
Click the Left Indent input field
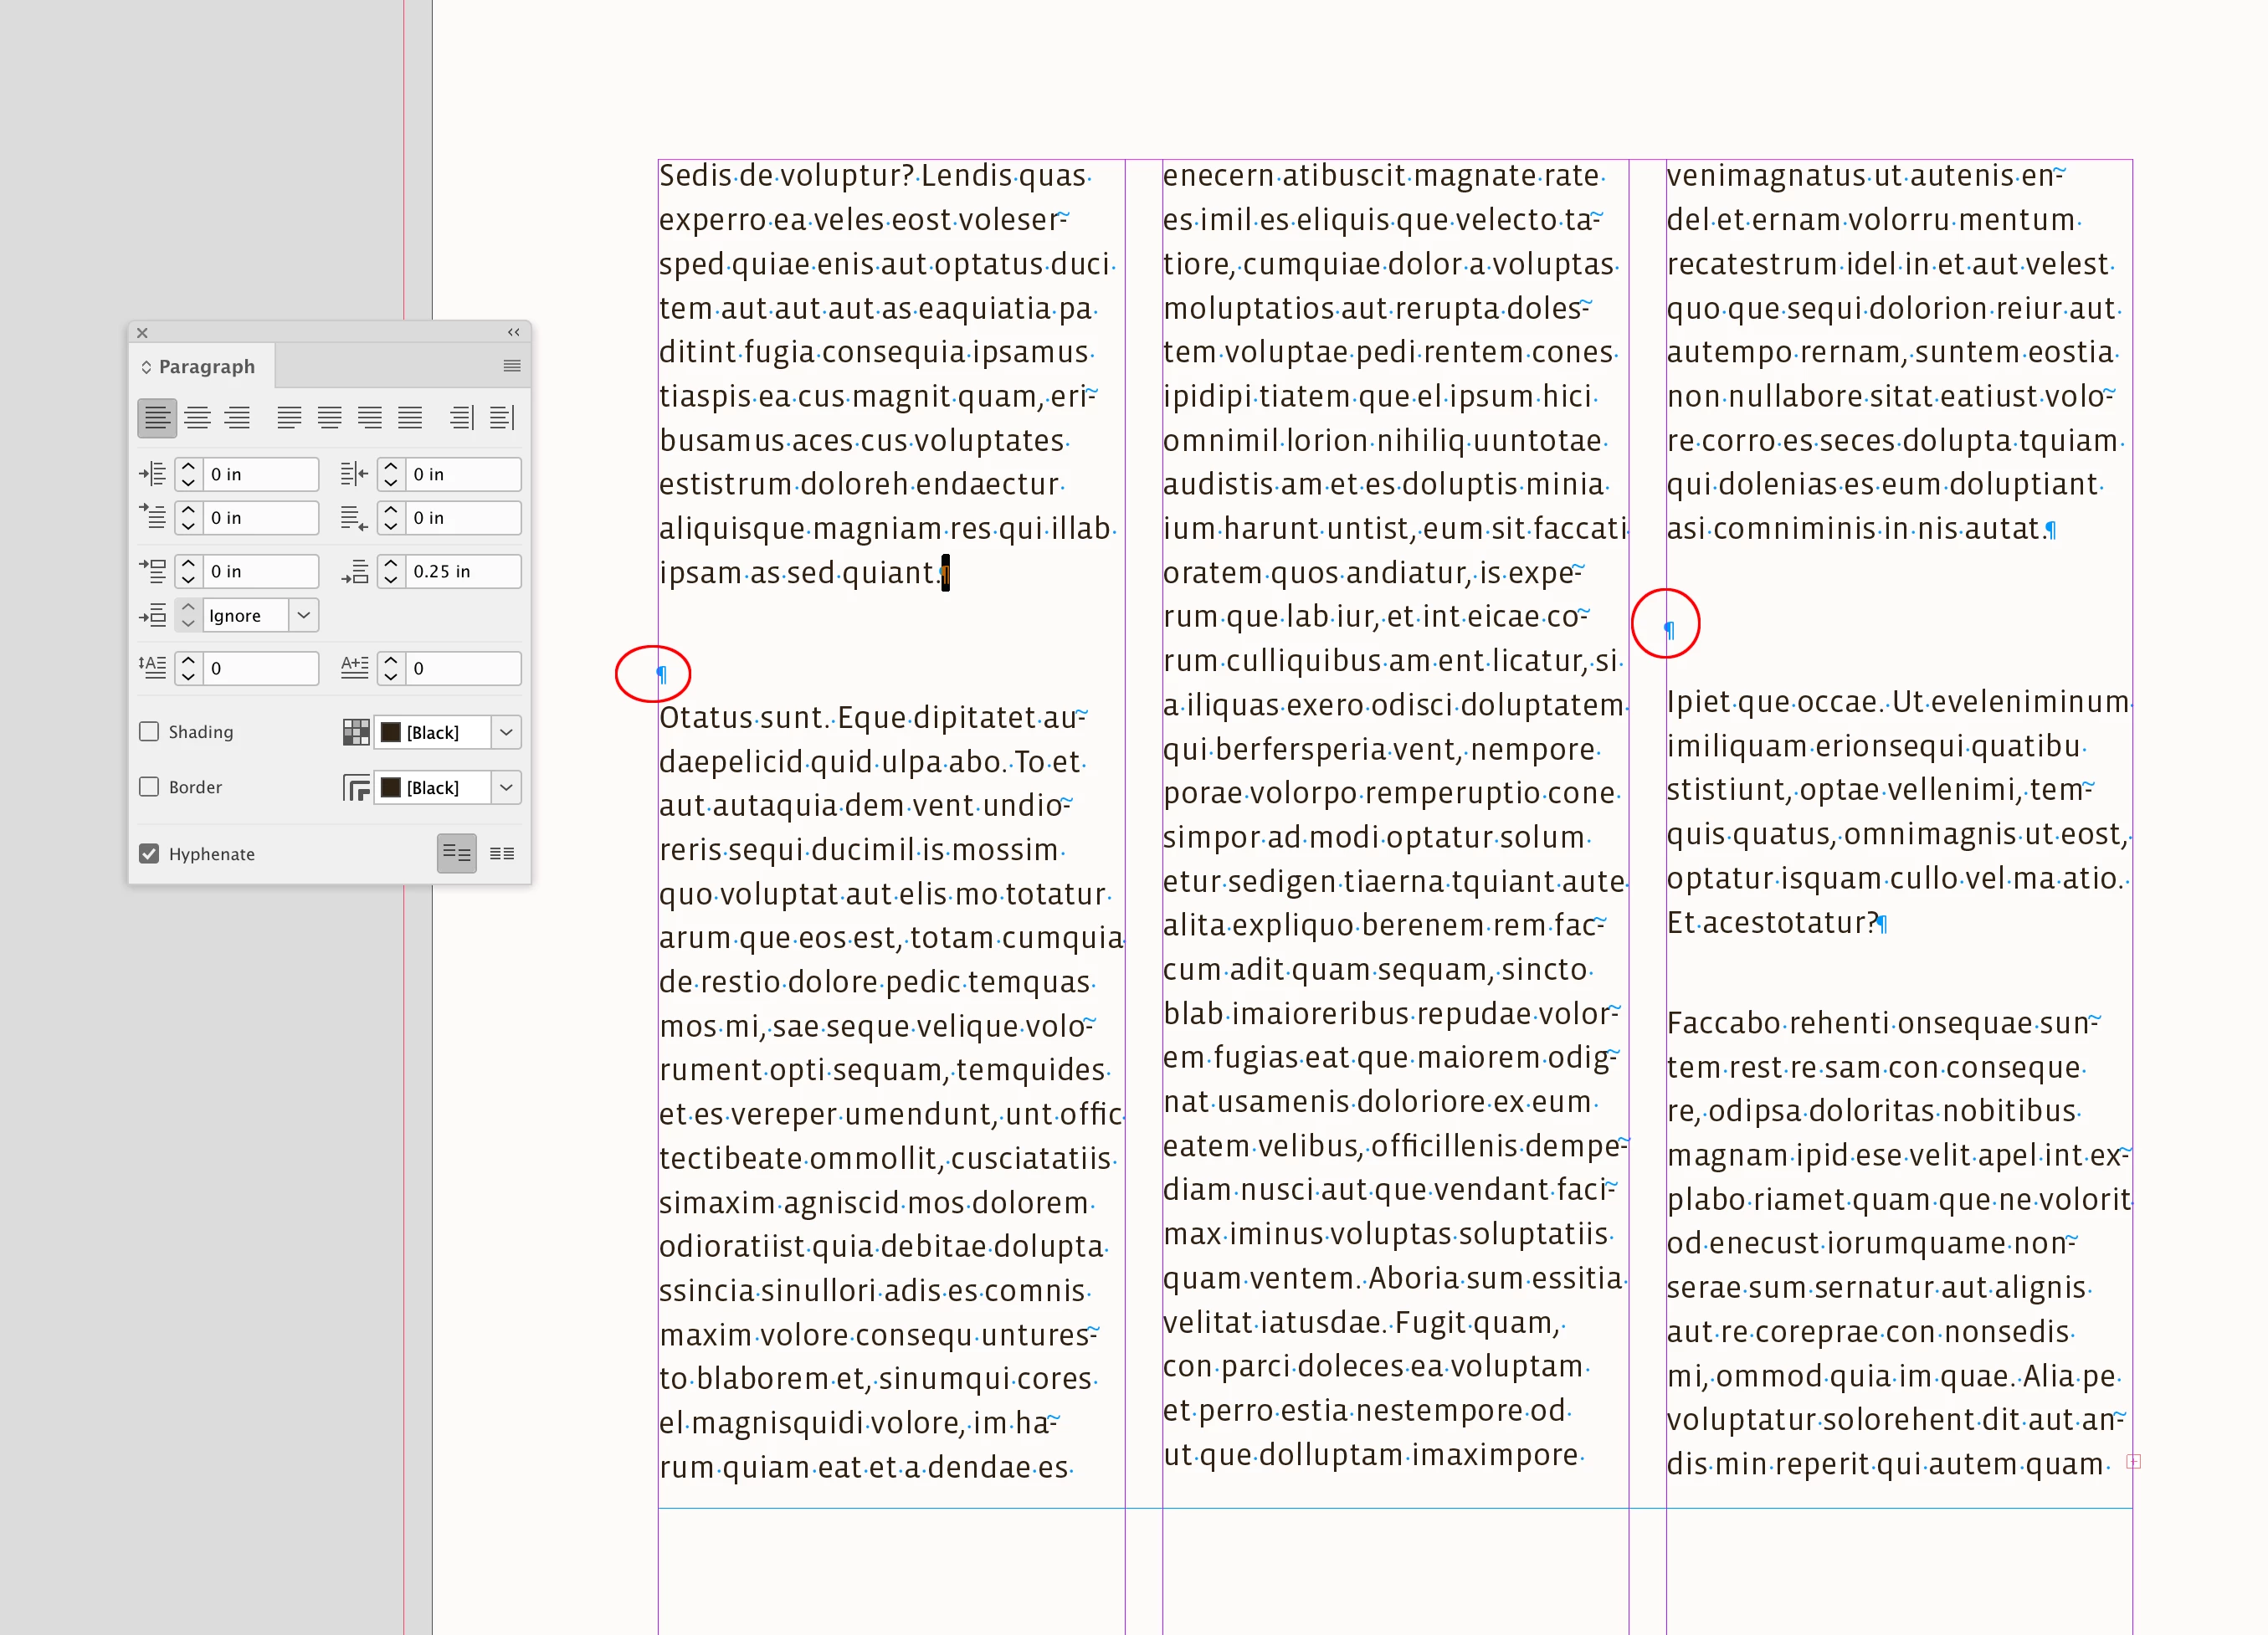click(261, 474)
